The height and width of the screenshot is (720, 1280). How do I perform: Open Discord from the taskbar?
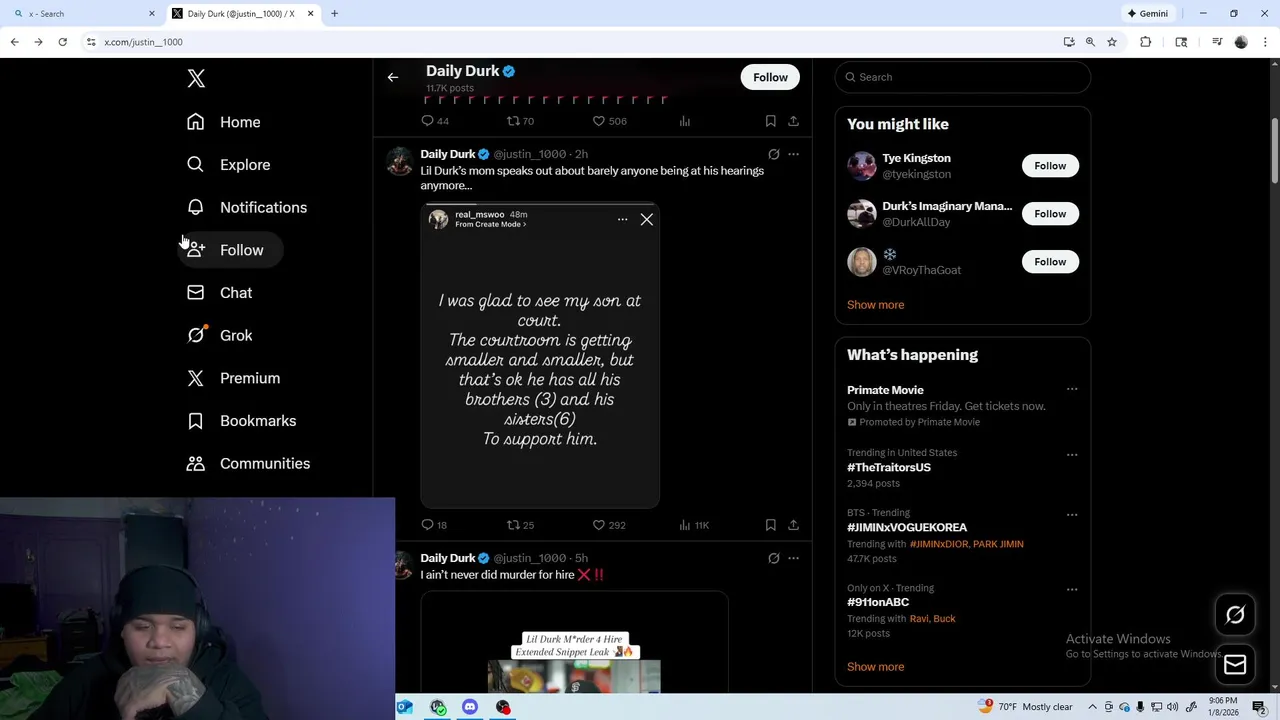click(x=470, y=707)
